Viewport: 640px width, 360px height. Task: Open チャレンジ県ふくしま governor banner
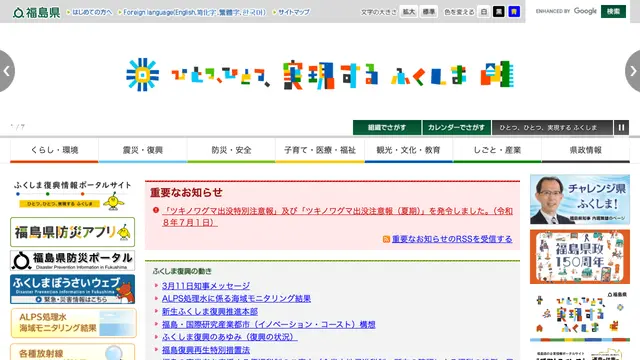pos(580,200)
